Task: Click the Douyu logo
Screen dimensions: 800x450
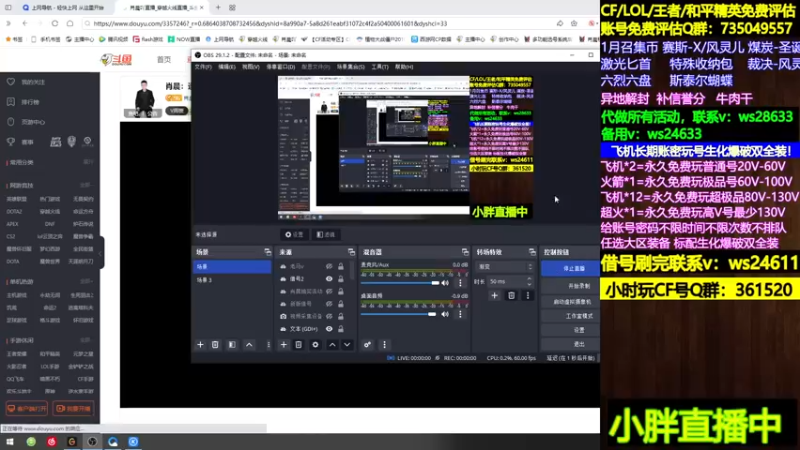Action: pyautogui.click(x=116, y=60)
